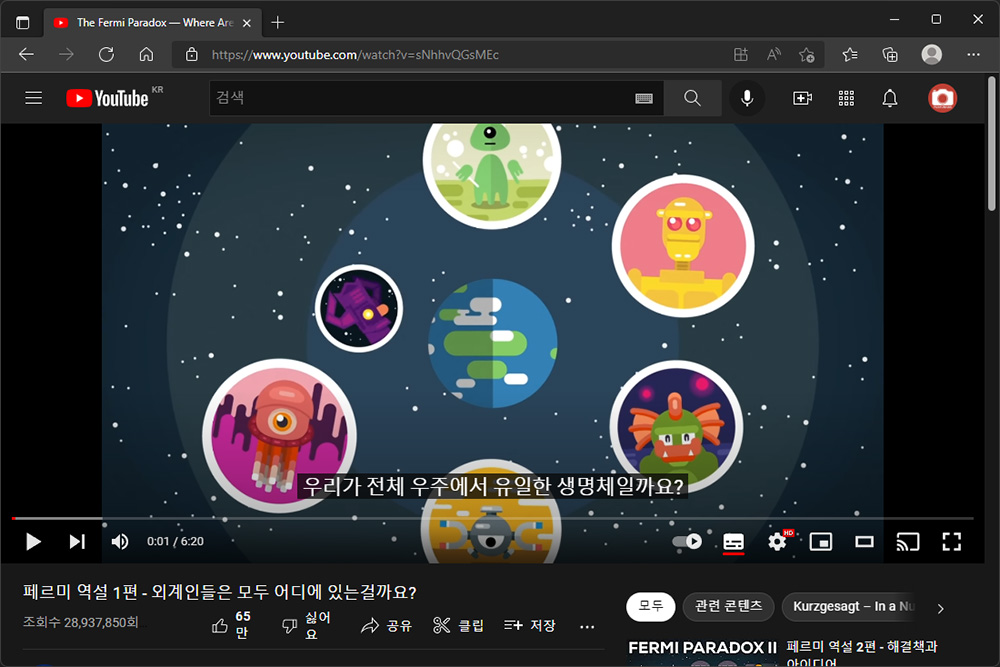This screenshot has width=1000, height=667.
Task: Open a new browser tab
Action: coord(277,22)
